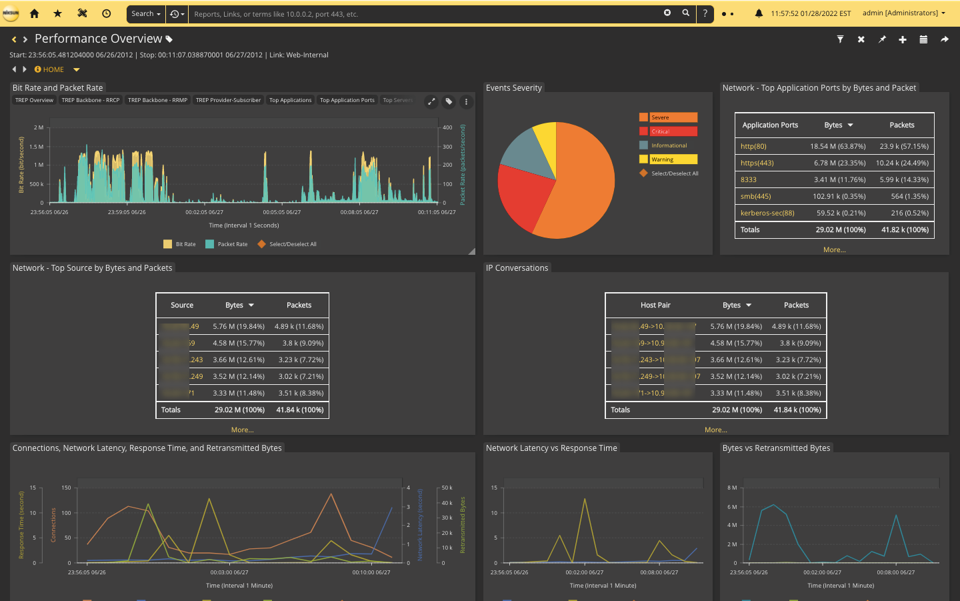
Task: Open the http(80) application port link
Action: click(x=753, y=147)
